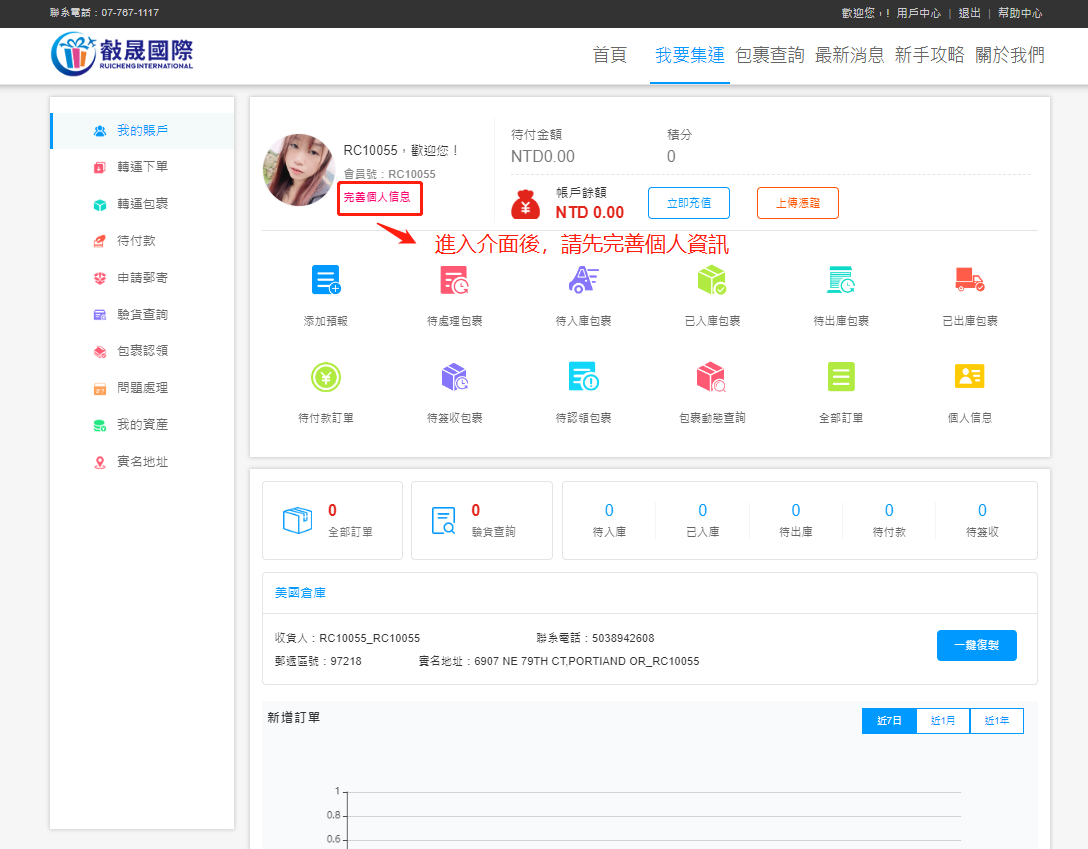1088x849 pixels.
Task: Open the 個人信息 icon
Action: (969, 377)
